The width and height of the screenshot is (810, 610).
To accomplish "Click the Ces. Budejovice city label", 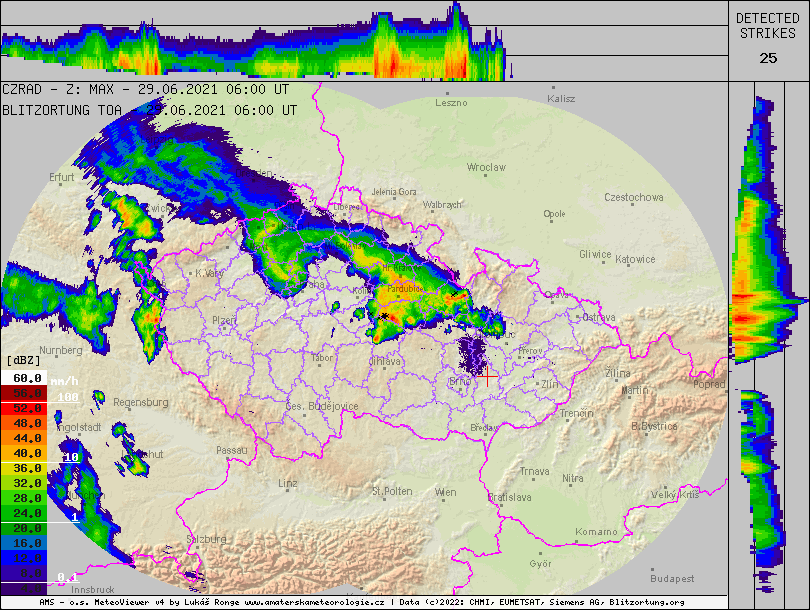I will pos(322,406).
